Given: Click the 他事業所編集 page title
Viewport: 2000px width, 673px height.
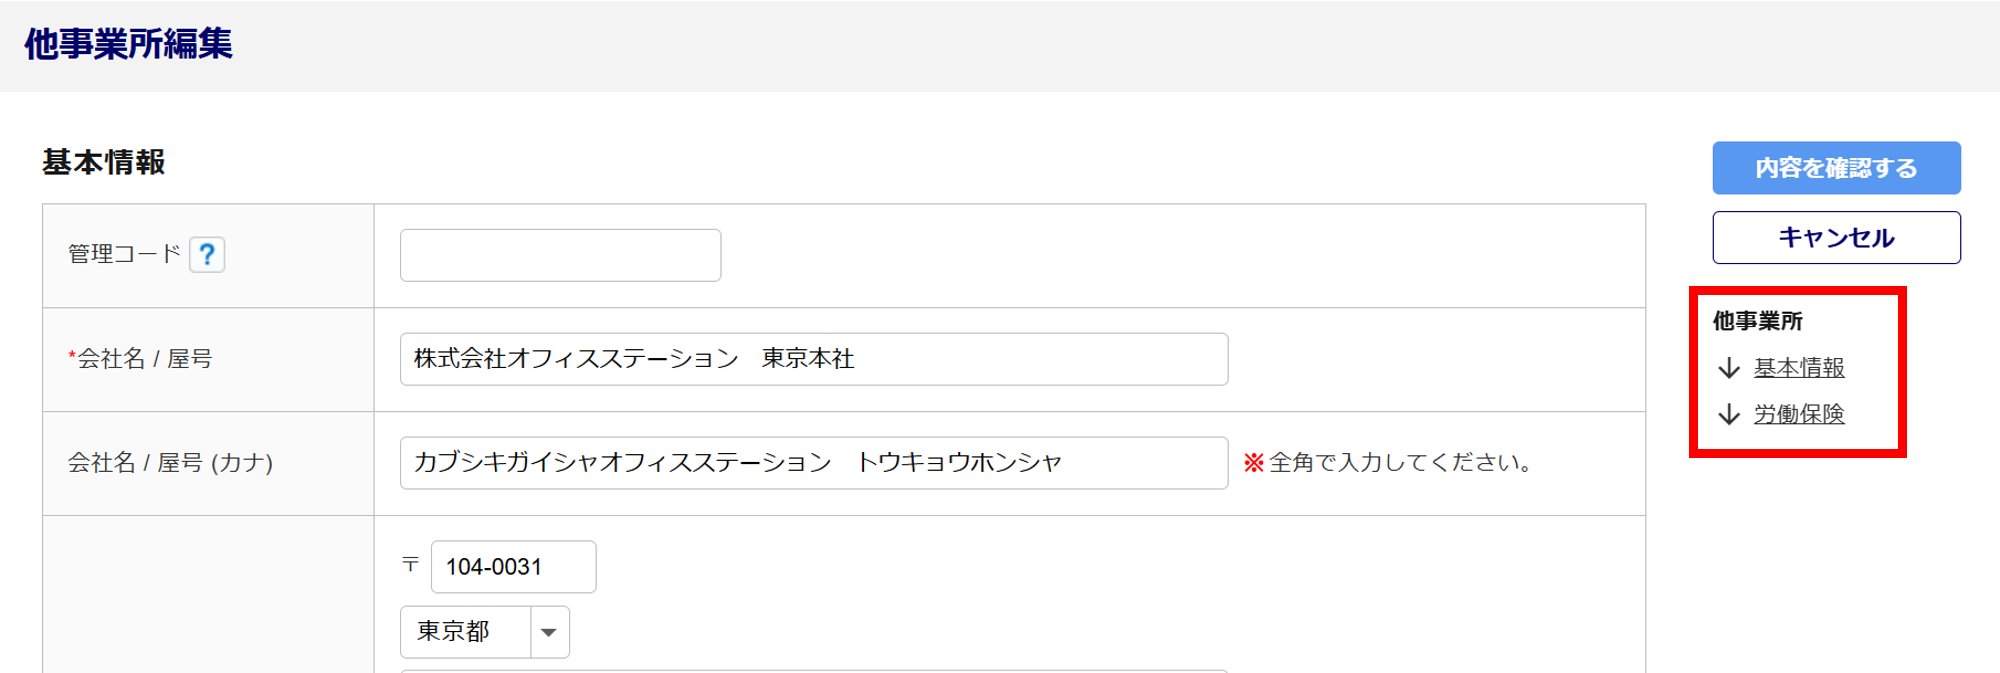Looking at the screenshot, I should coord(128,44).
